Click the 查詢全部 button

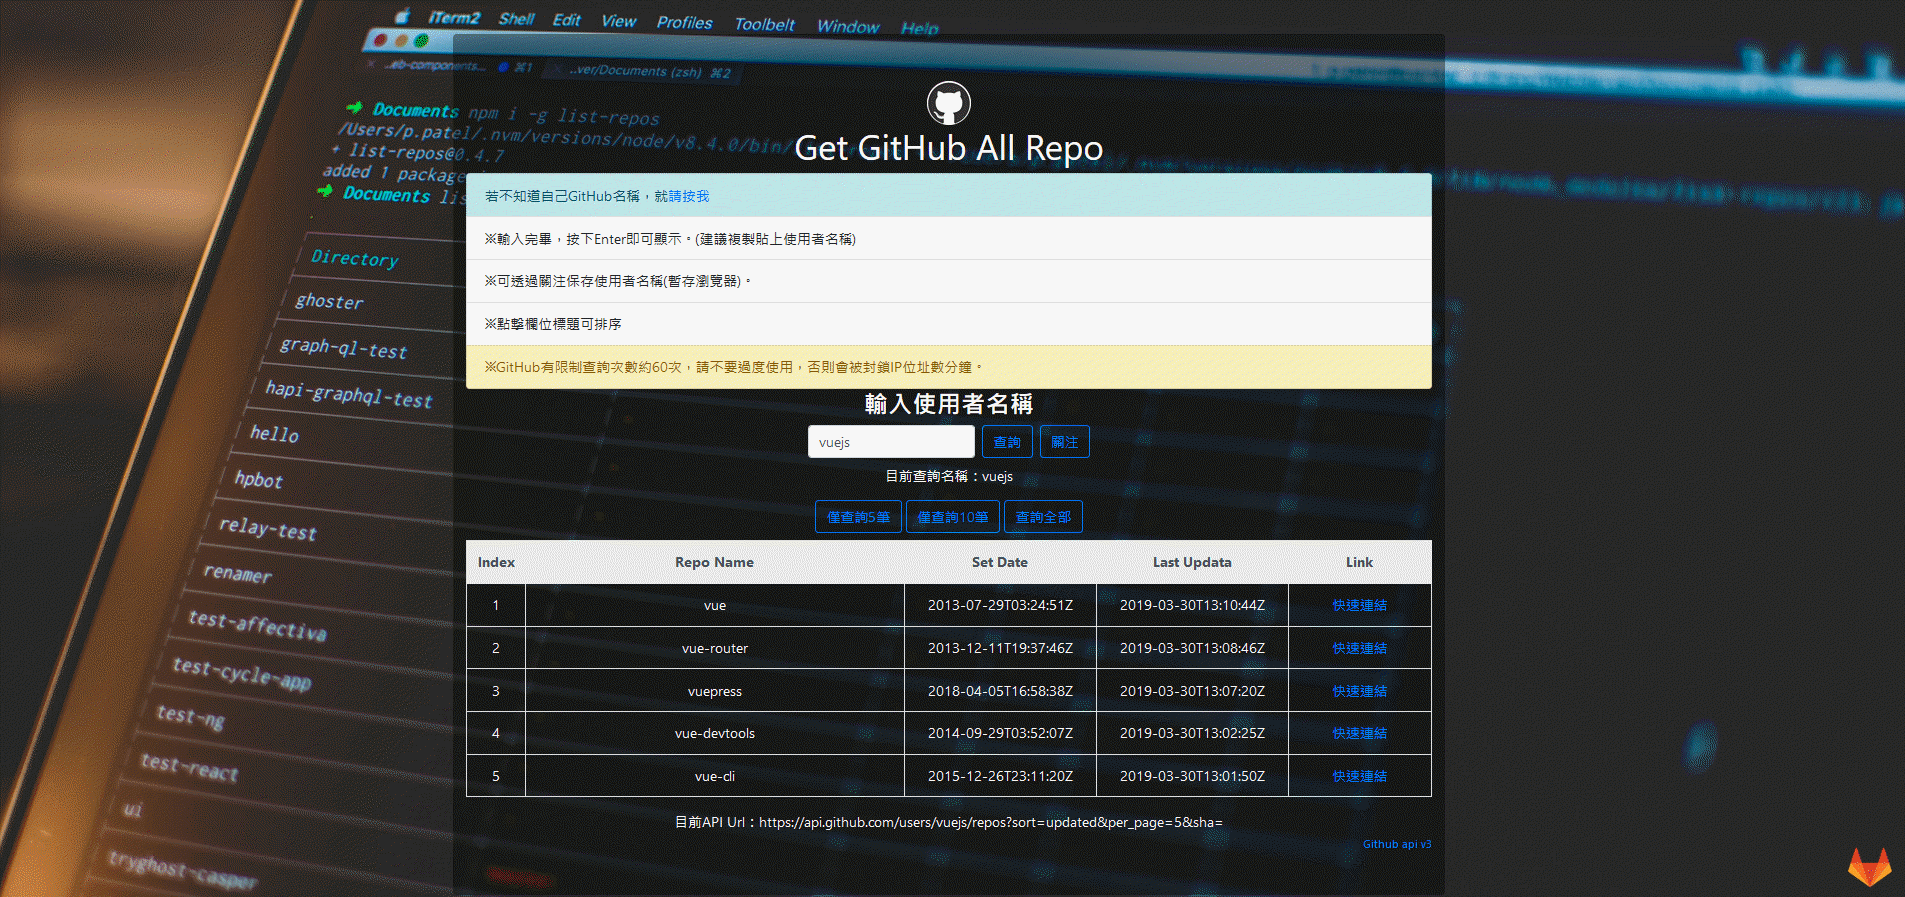[x=1043, y=517]
